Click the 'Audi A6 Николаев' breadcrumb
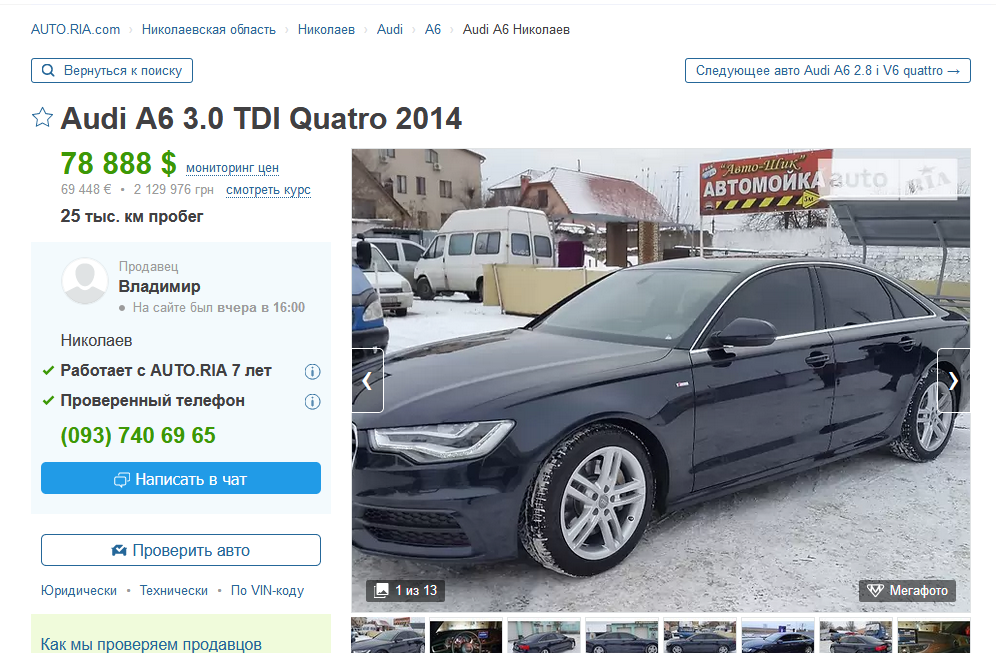The width and height of the screenshot is (996, 653). point(516,29)
